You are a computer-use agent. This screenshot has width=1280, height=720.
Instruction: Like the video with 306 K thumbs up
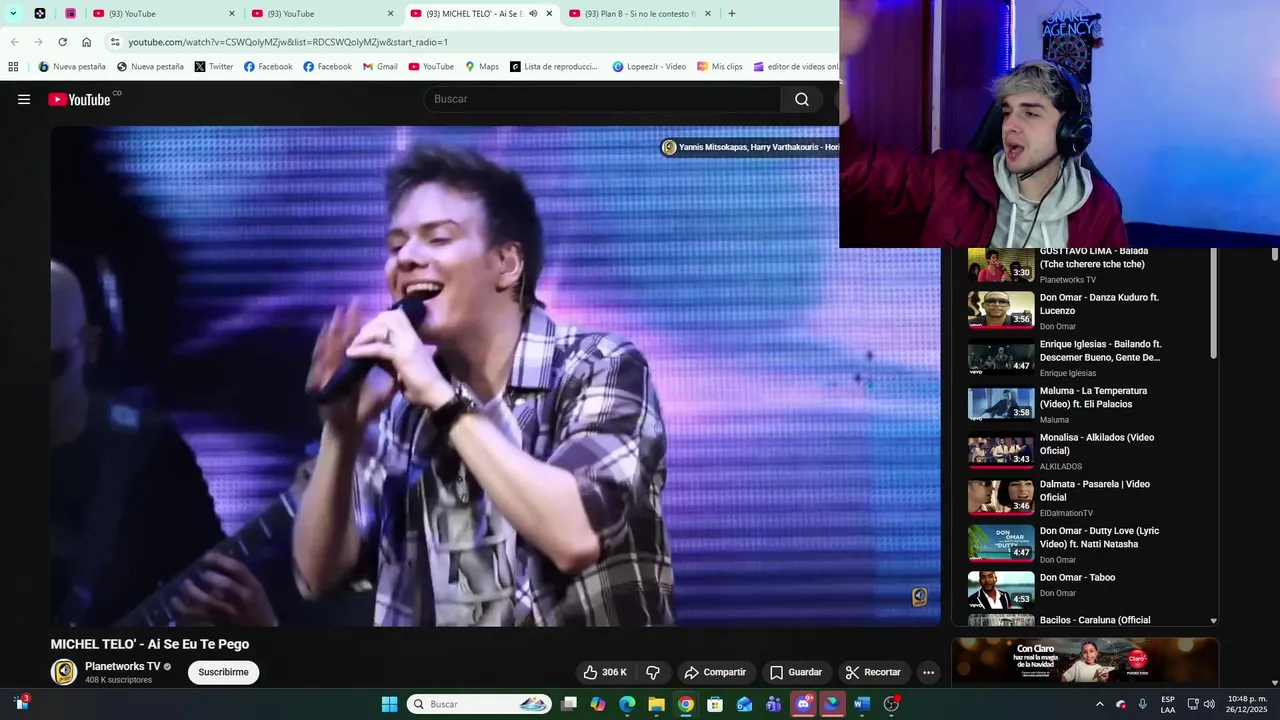click(x=605, y=672)
